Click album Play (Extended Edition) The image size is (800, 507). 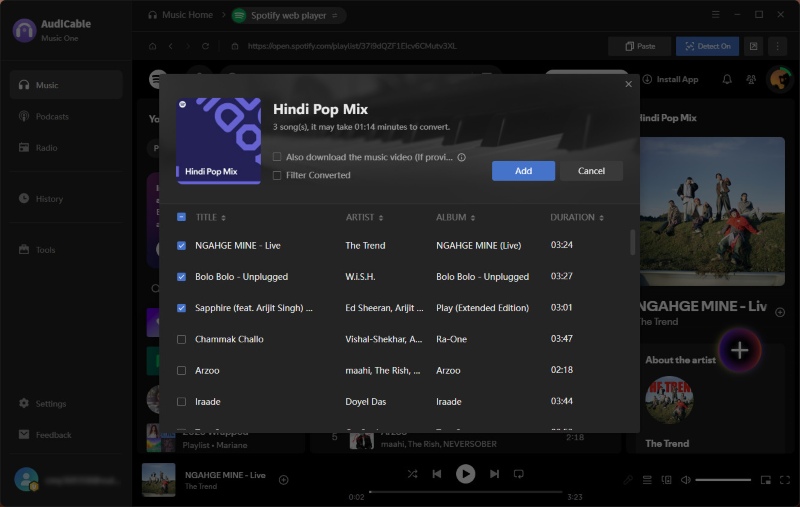coord(482,308)
